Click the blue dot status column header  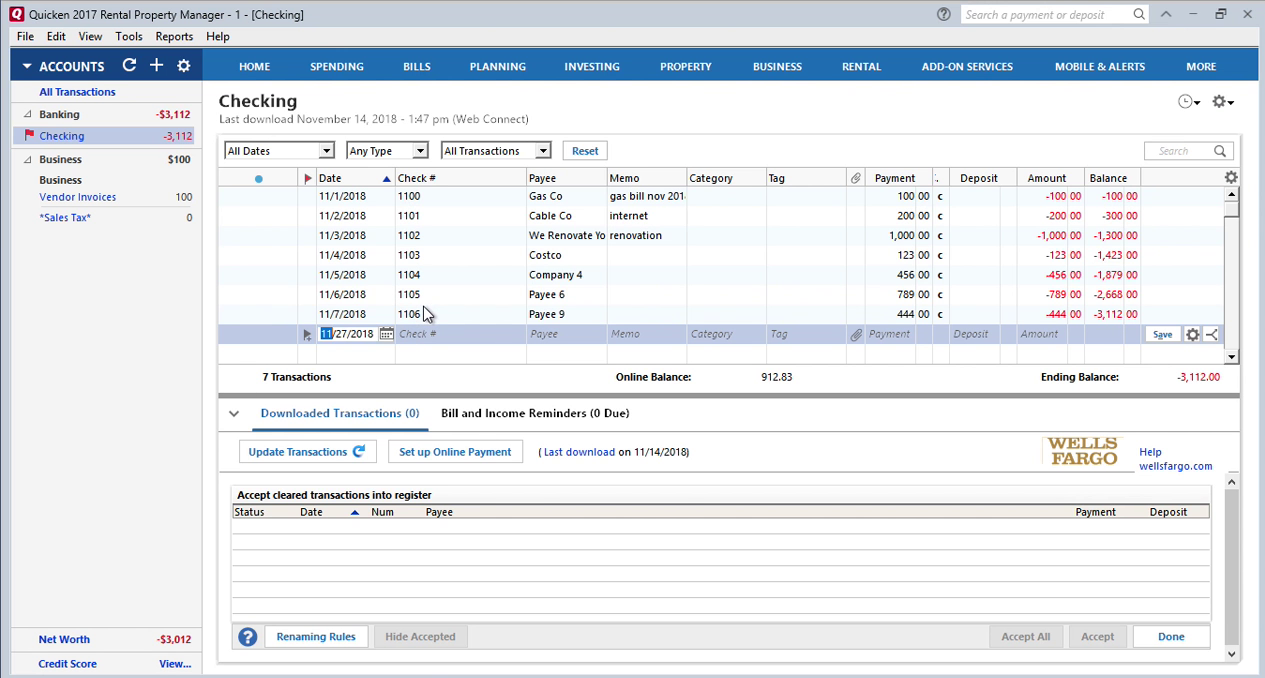pos(259,179)
